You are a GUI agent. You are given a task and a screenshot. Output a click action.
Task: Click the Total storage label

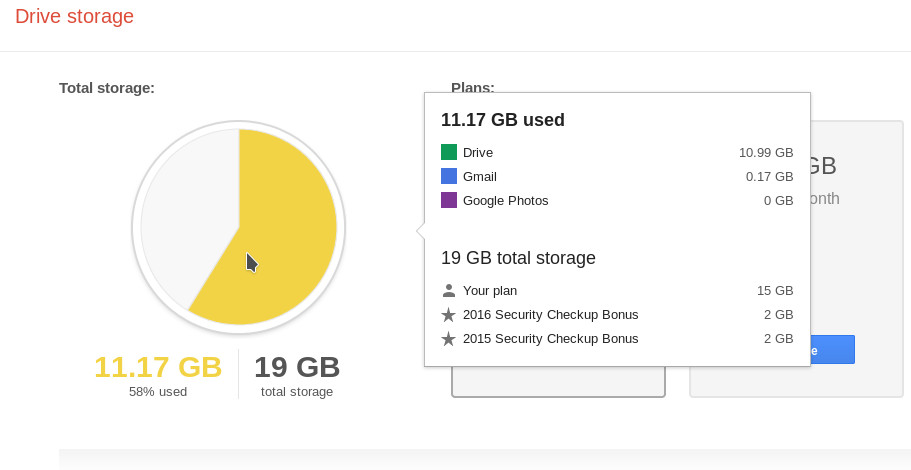[107, 88]
